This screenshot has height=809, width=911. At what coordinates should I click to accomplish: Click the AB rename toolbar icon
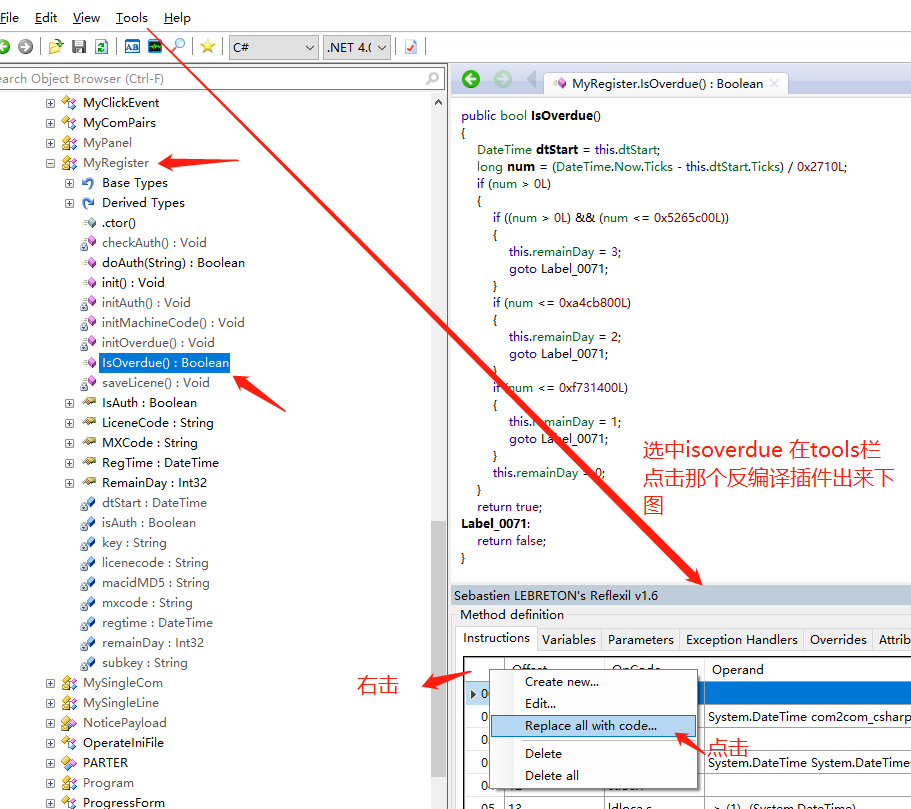pyautogui.click(x=132, y=46)
